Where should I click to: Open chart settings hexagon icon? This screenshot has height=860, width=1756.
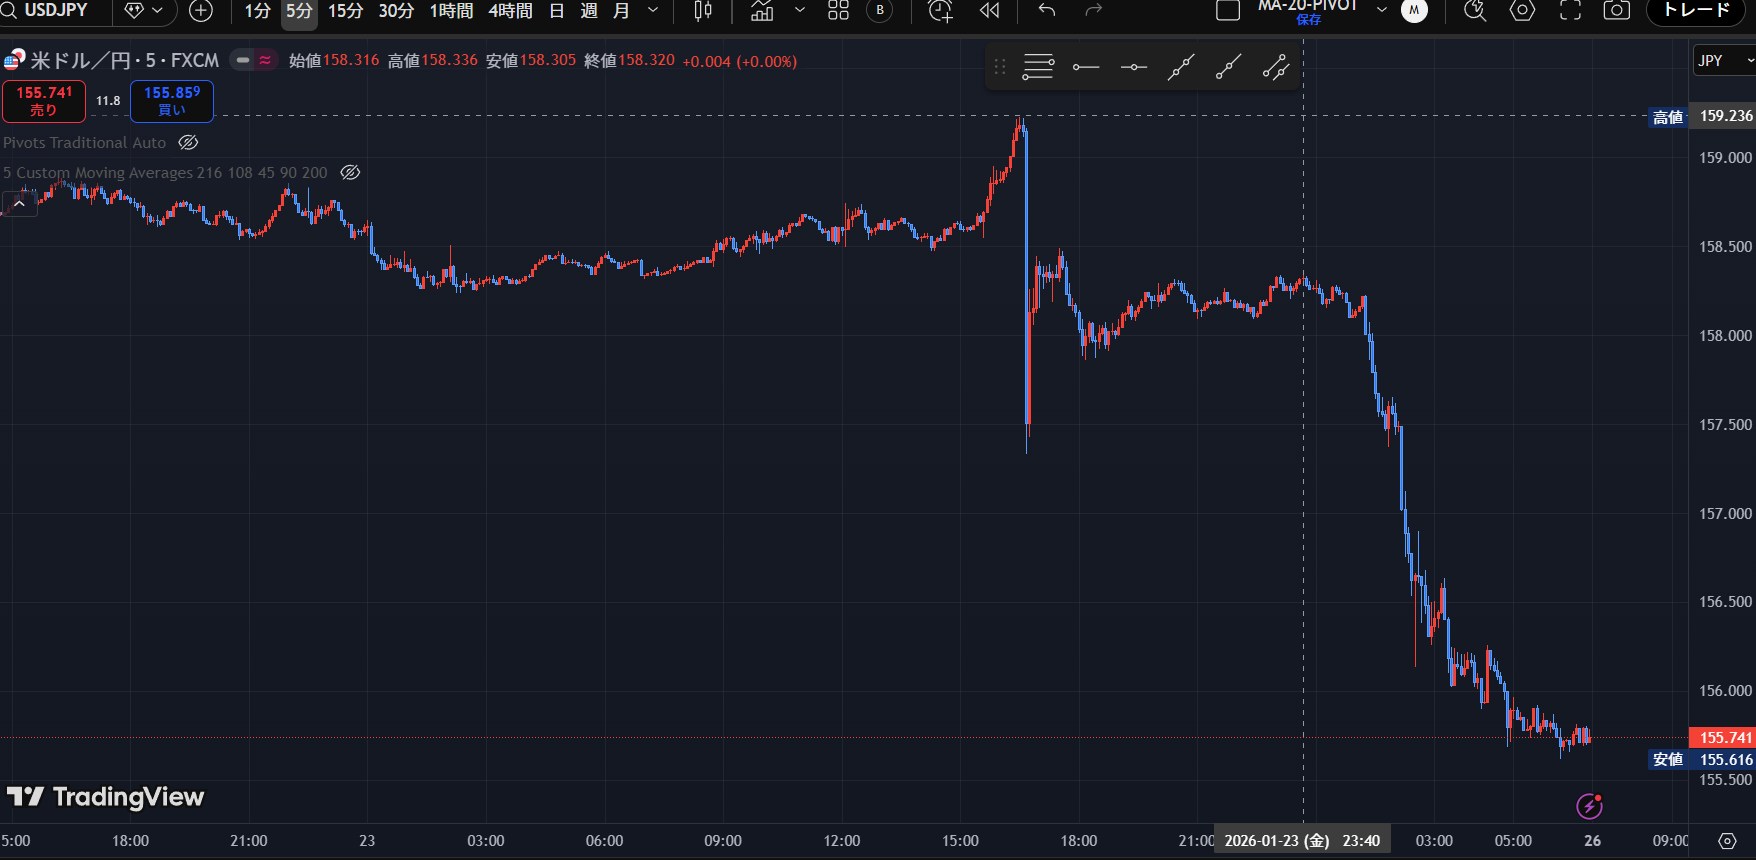[1522, 11]
